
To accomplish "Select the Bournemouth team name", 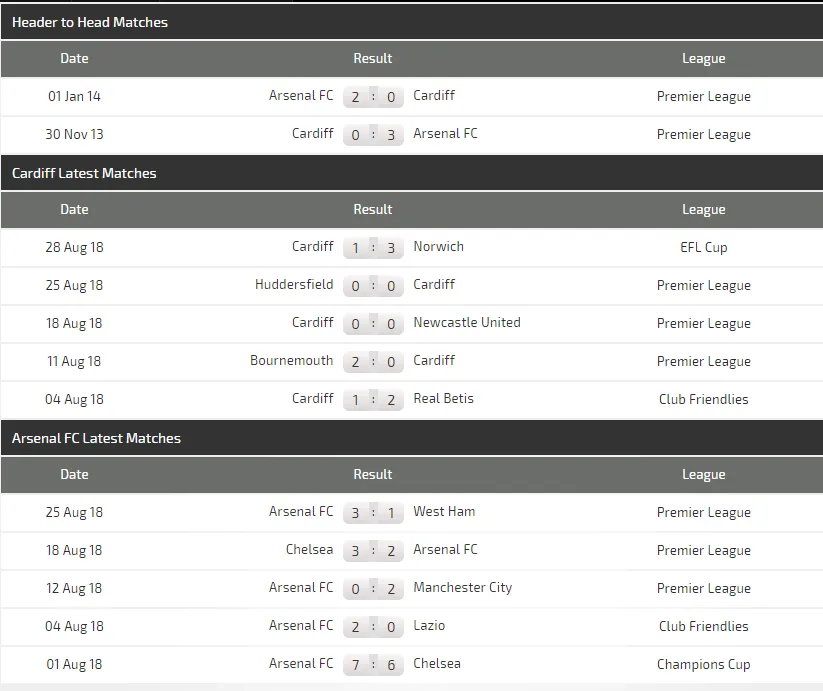I will (291, 360).
